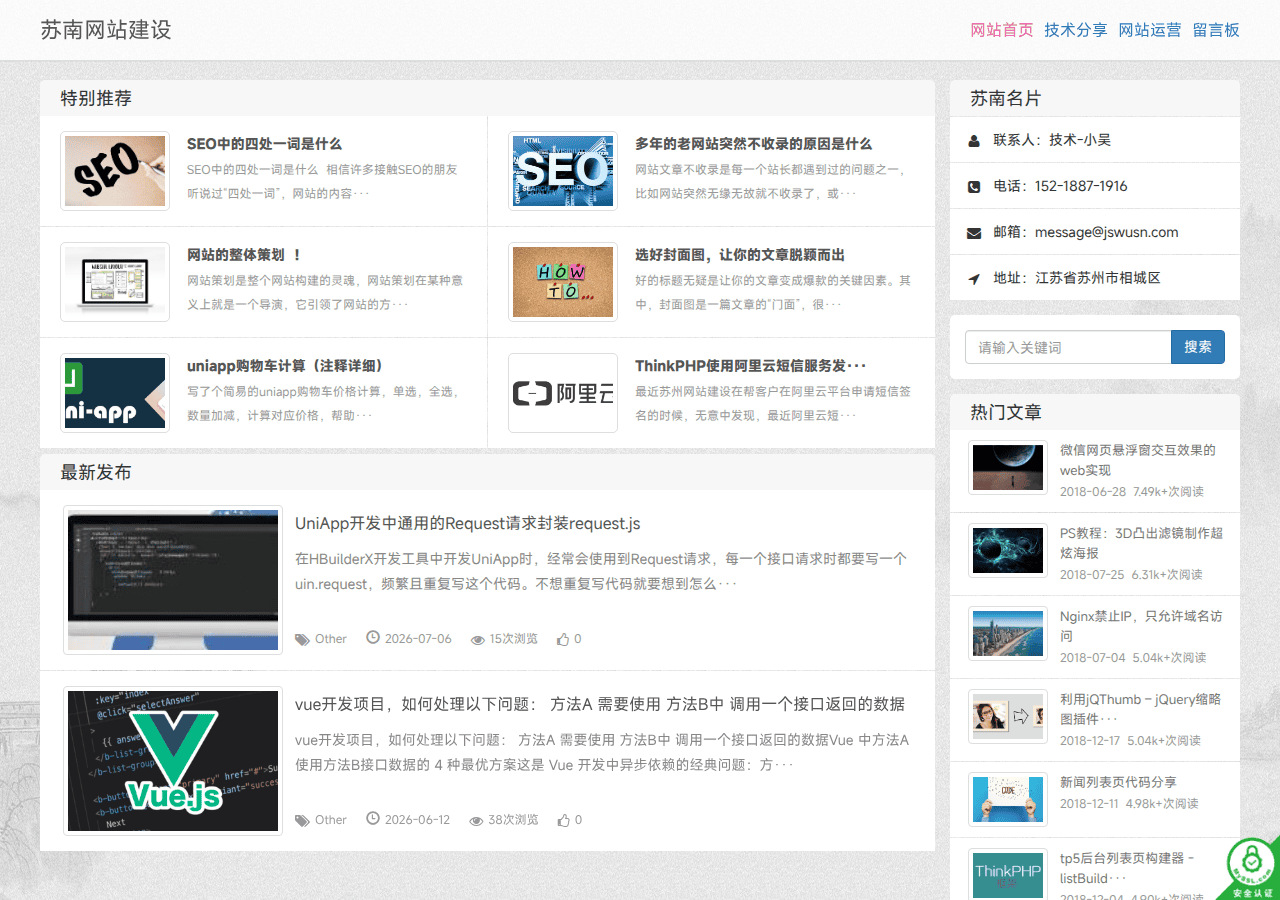Image resolution: width=1280 pixels, height=900 pixels.
Task: Click the HOW TO cork board thumbnail
Action: point(563,282)
